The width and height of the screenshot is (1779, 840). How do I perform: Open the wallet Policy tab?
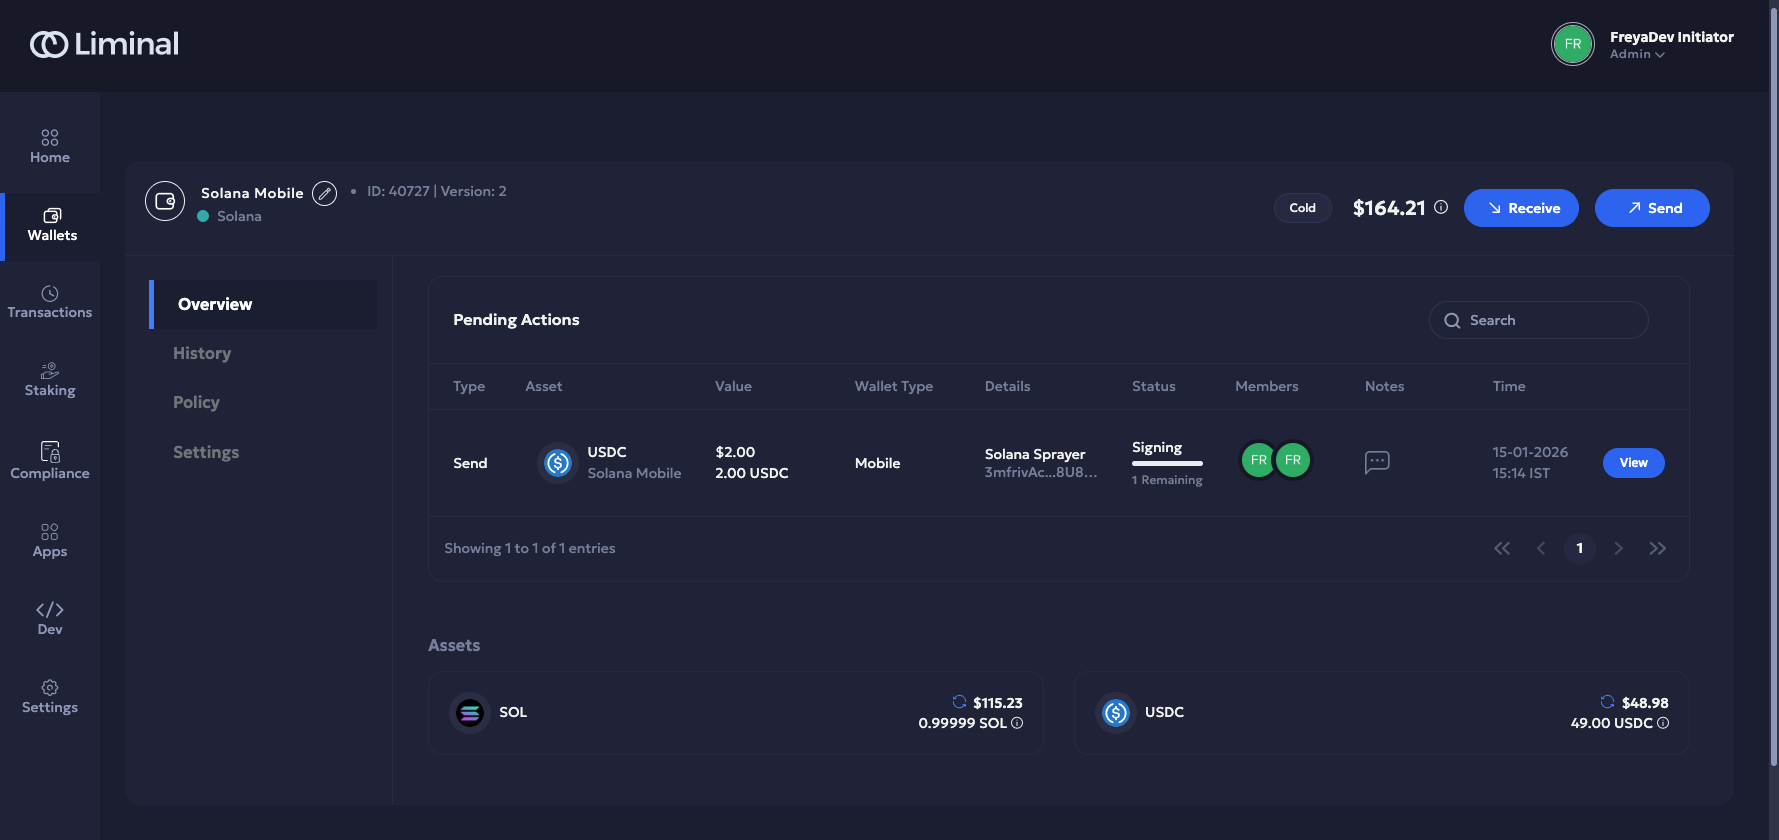click(x=196, y=402)
